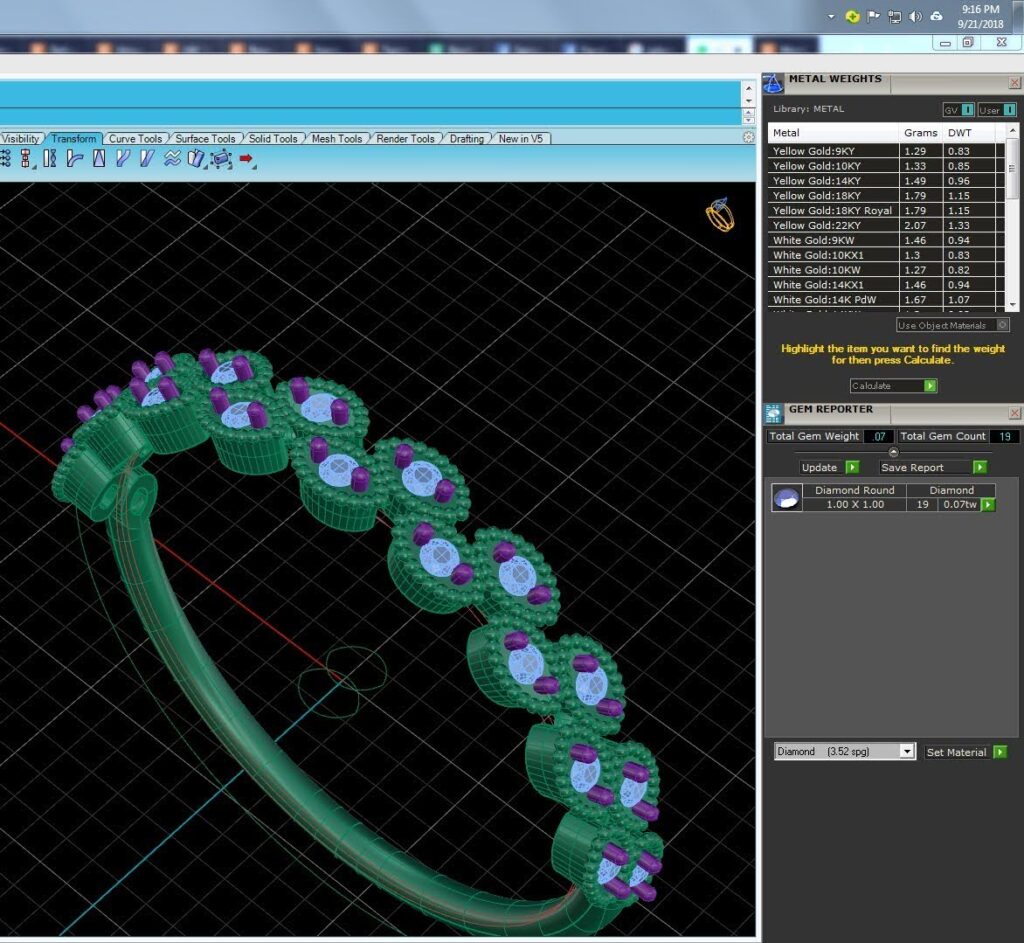Click the Total Gem Count value field
Image resolution: width=1024 pixels, height=943 pixels.
coord(1004,436)
